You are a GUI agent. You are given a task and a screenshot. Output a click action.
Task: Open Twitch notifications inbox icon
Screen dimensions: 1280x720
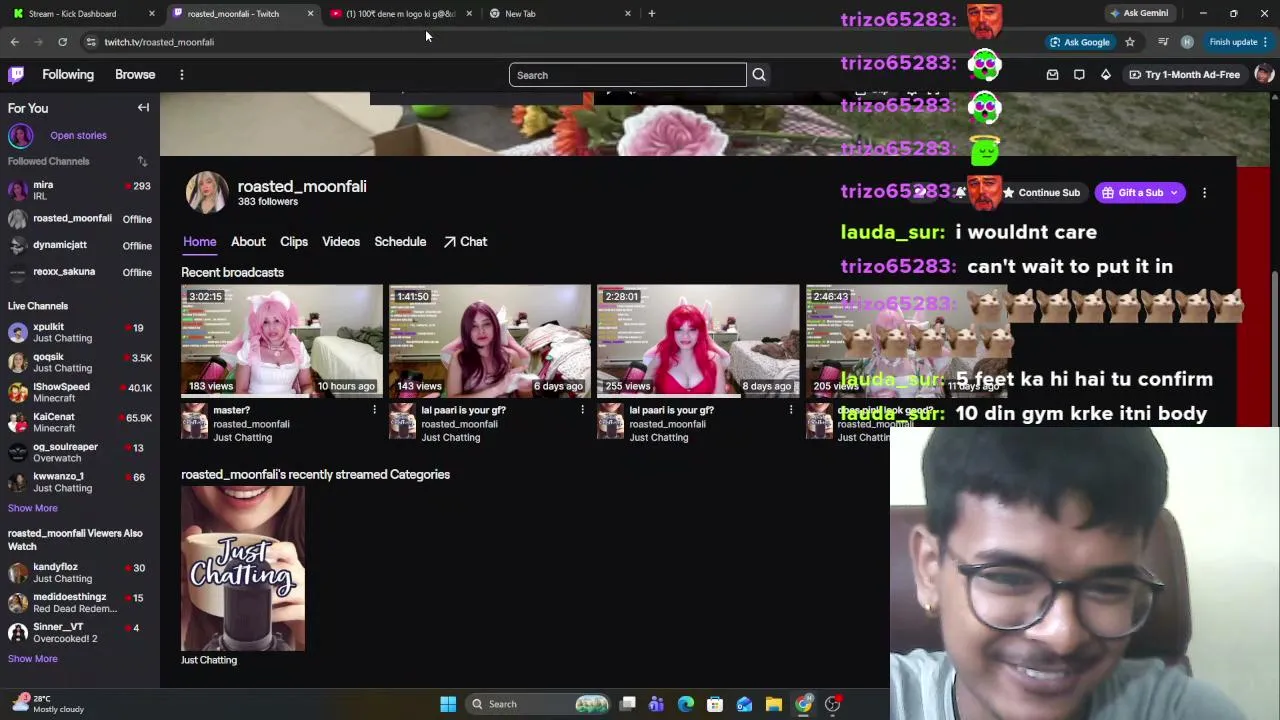[1052, 75]
